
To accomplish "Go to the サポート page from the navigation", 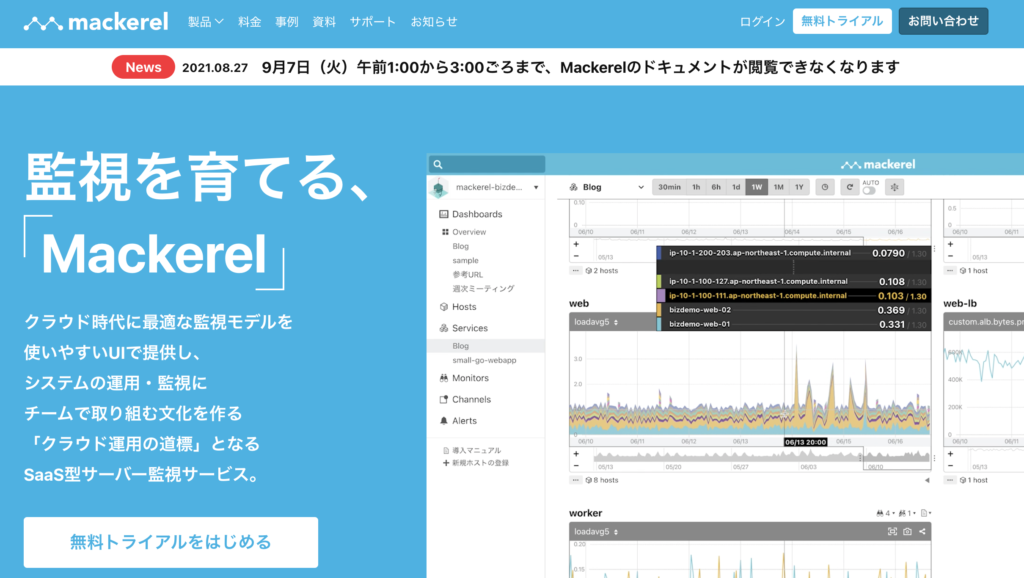I will pyautogui.click(x=373, y=21).
